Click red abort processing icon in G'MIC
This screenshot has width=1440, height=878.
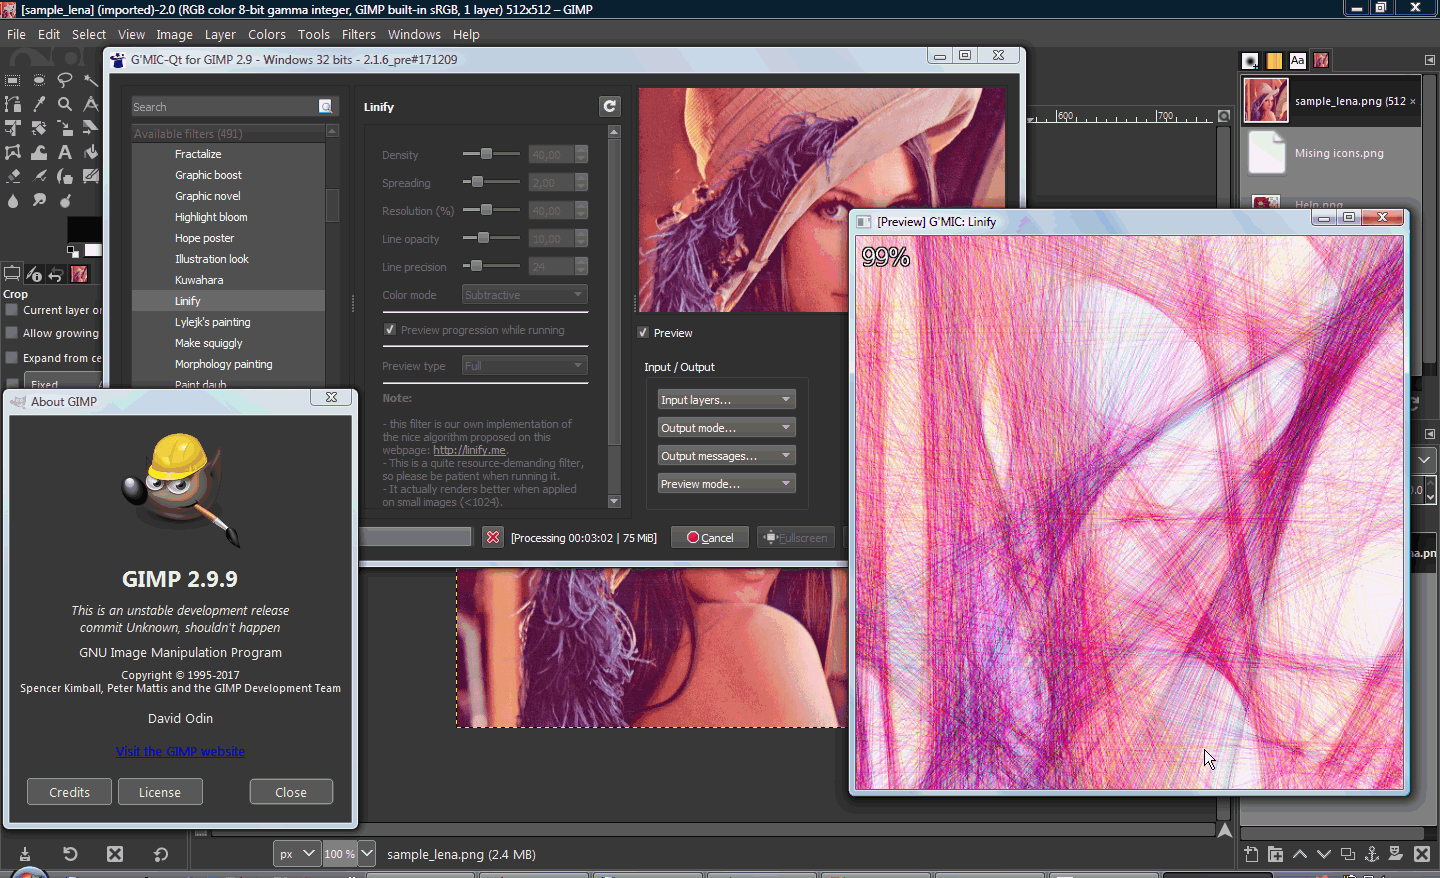pos(493,537)
